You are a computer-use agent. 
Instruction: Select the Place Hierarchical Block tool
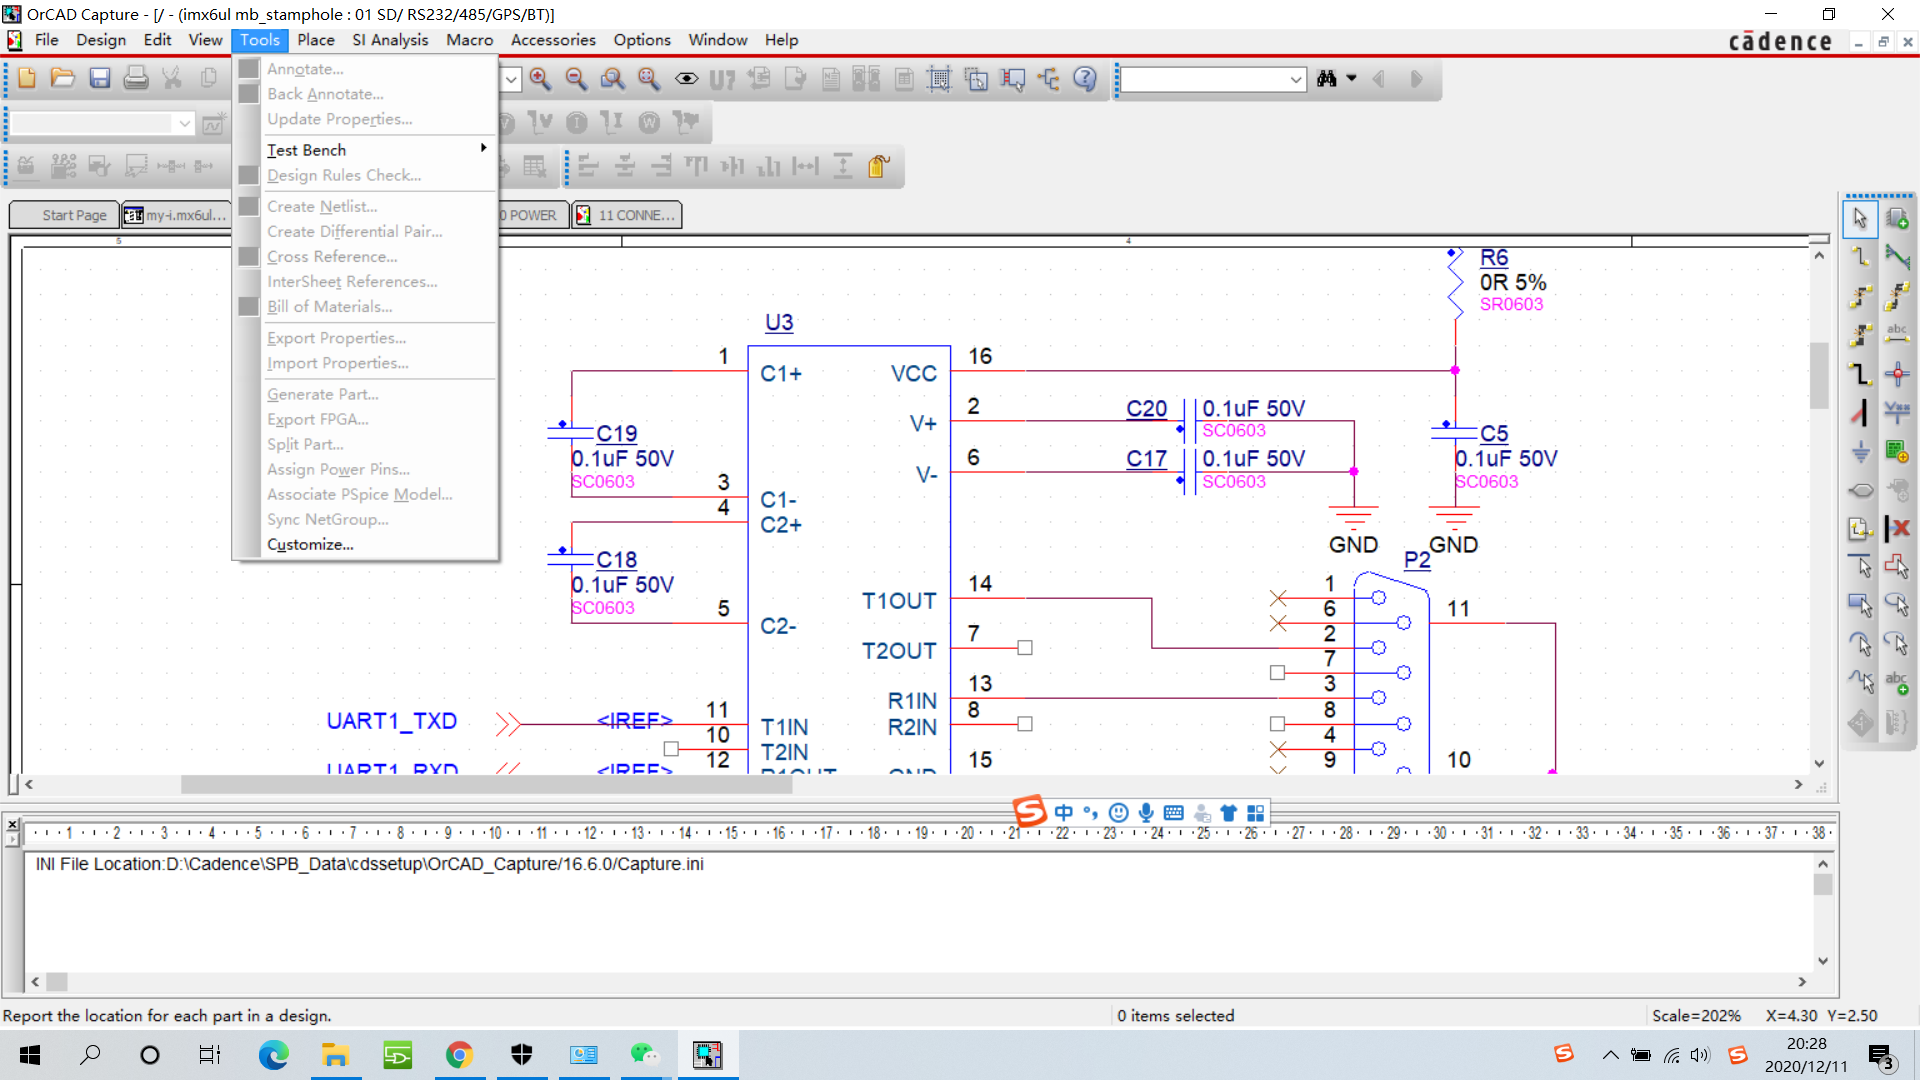click(x=1897, y=451)
